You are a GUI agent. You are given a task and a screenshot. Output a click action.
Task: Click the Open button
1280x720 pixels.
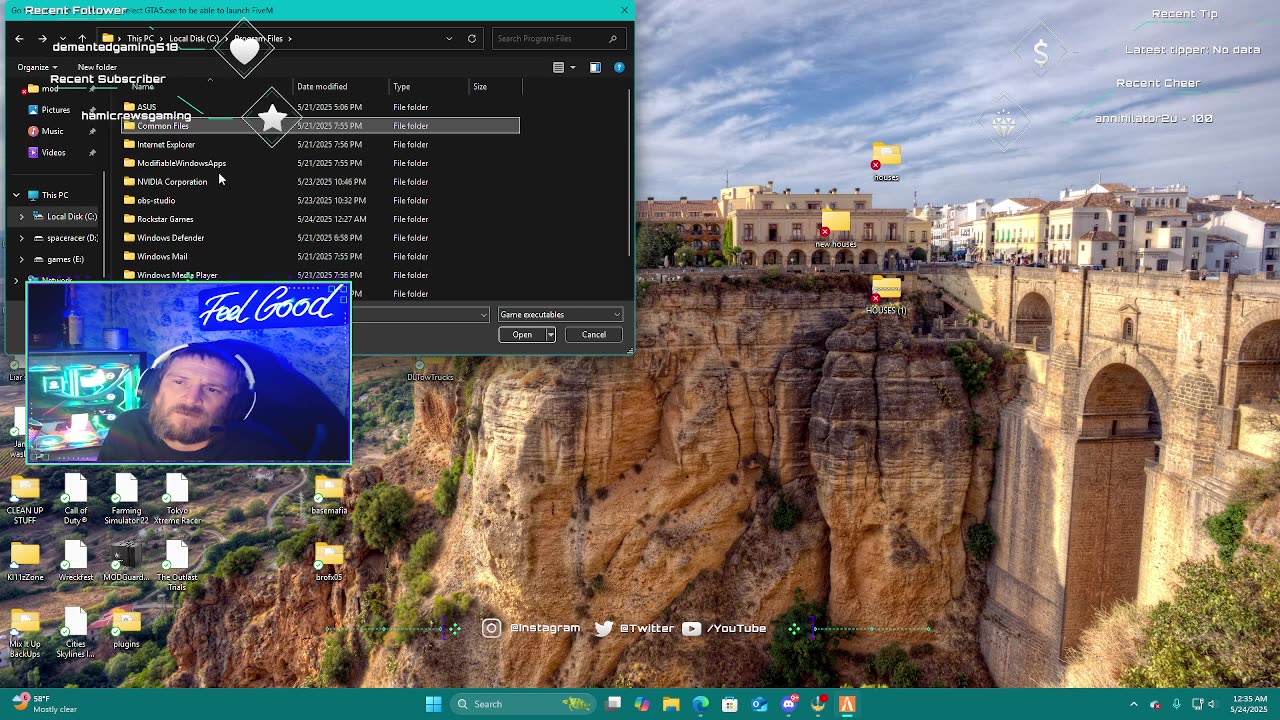[522, 335]
